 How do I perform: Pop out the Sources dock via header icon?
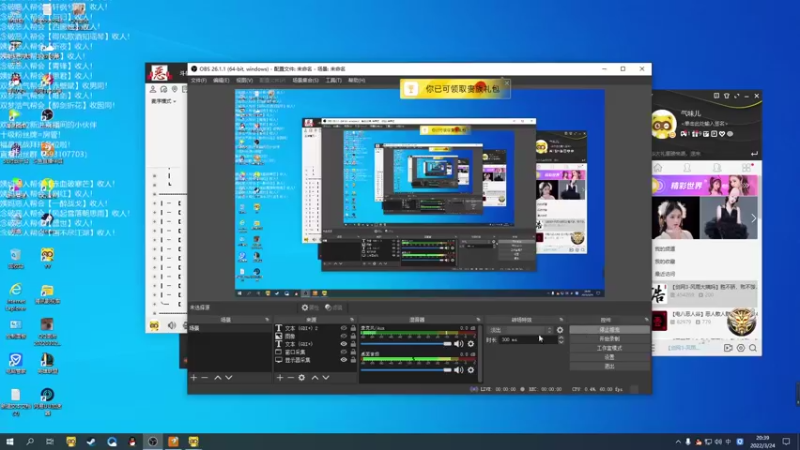[x=352, y=320]
